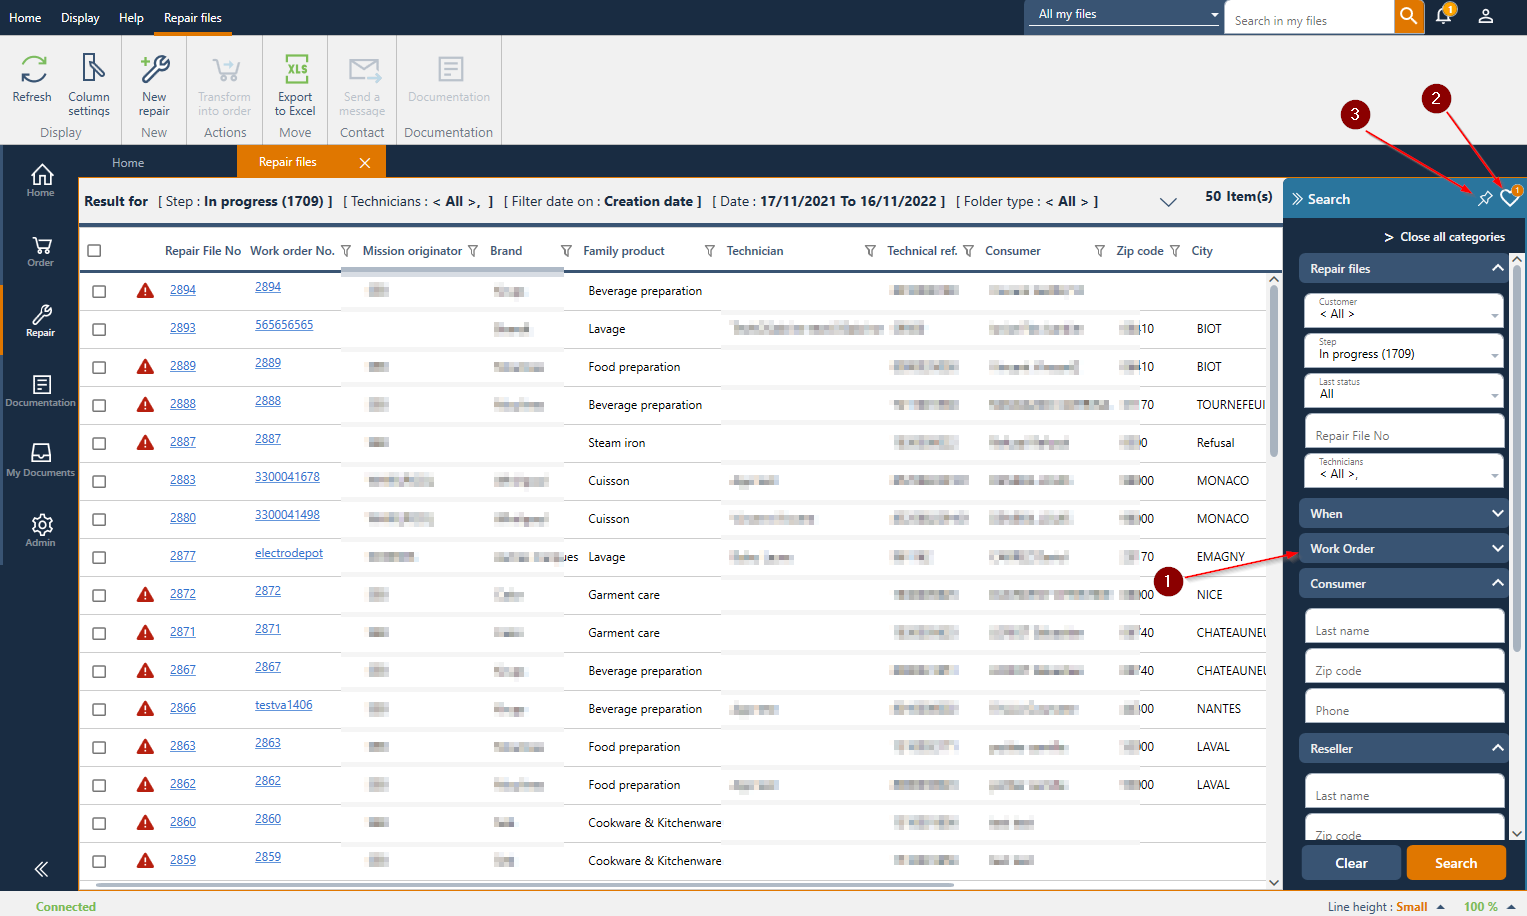The image size is (1527, 916).
Task: Open the All my files dropdown
Action: click(1126, 14)
